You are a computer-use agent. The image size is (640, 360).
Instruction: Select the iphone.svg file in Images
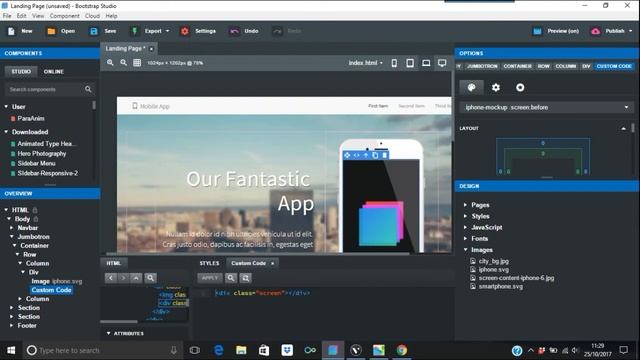[493, 269]
